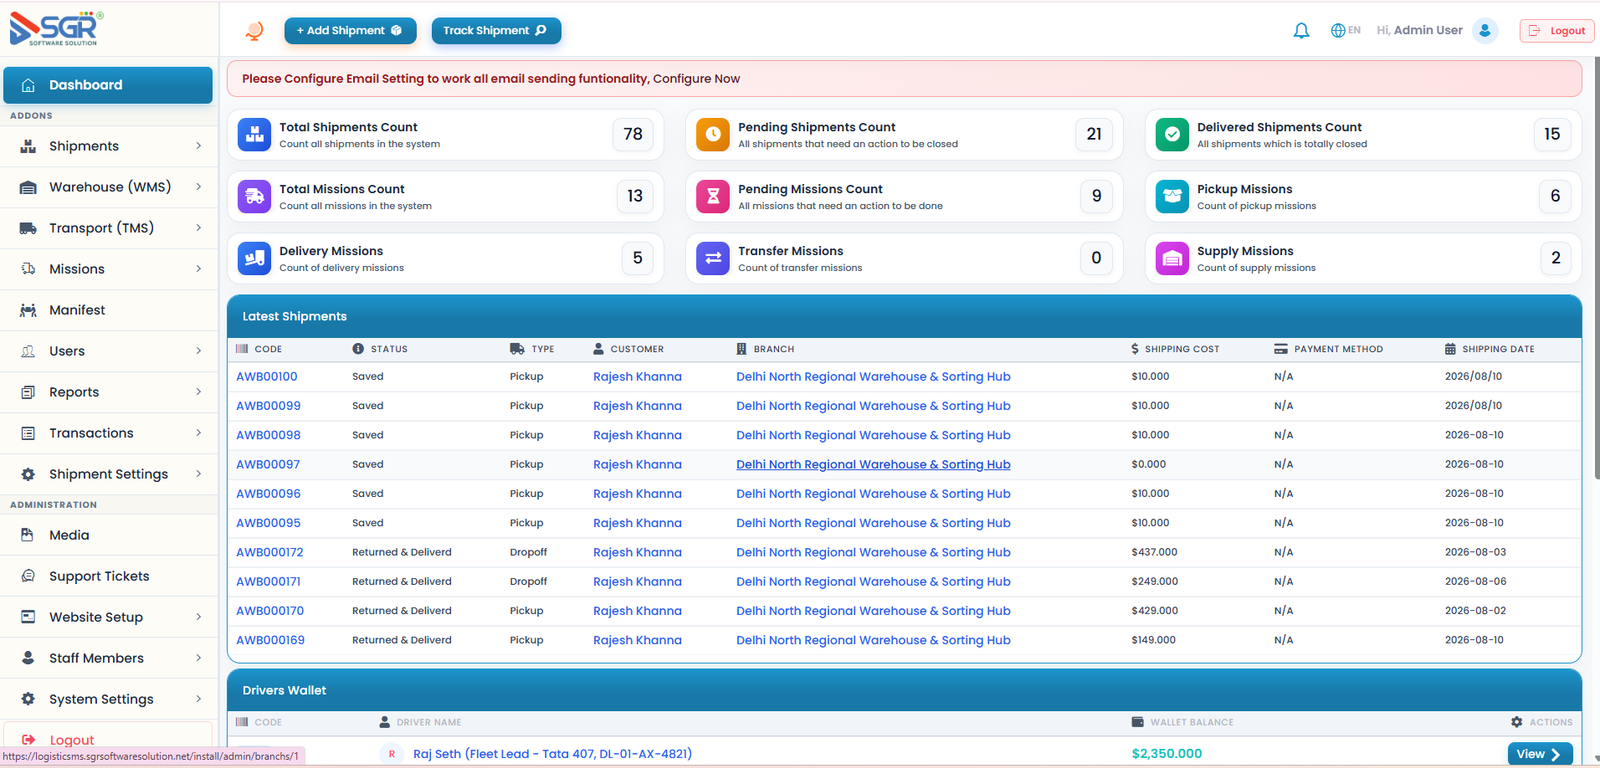Open branch link in the AWB00097 row
Screen dimensions: 1600x768
873,464
